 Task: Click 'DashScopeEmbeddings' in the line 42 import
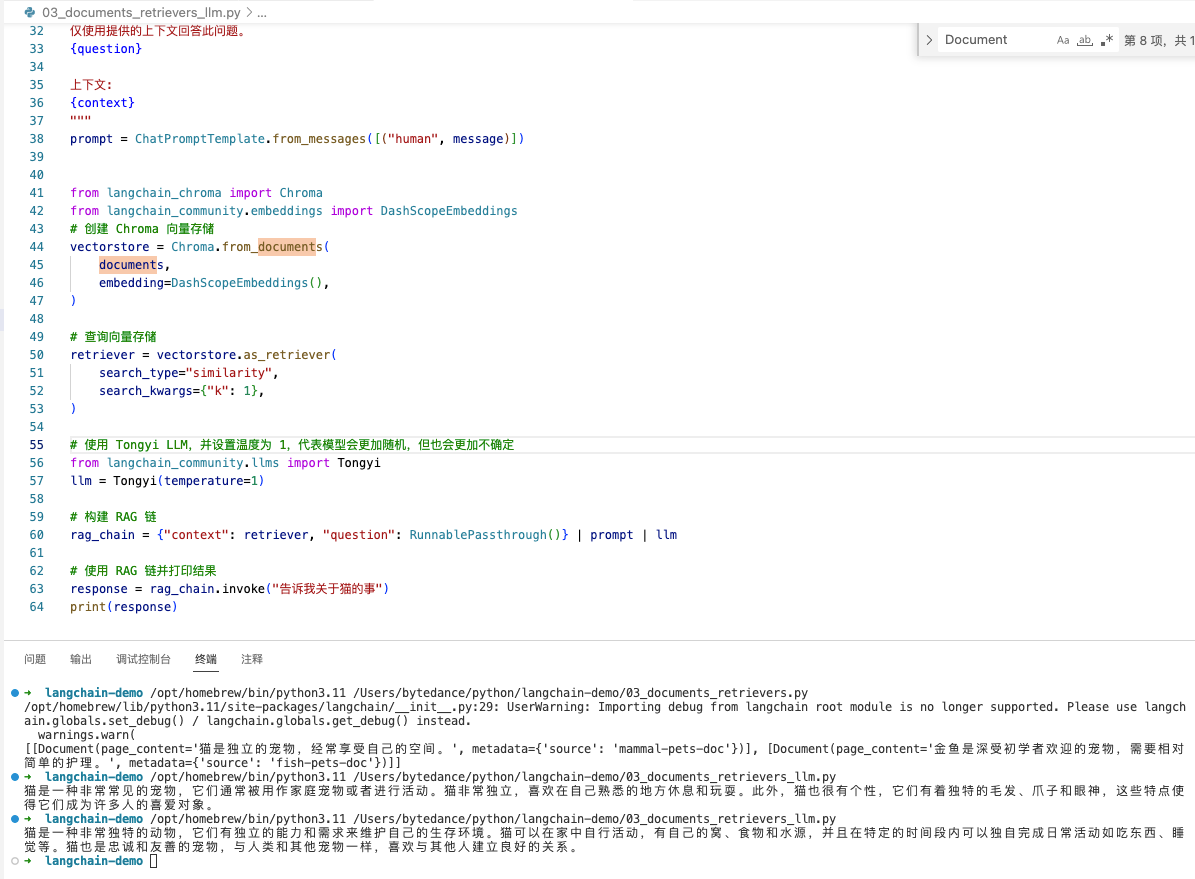[x=449, y=211]
